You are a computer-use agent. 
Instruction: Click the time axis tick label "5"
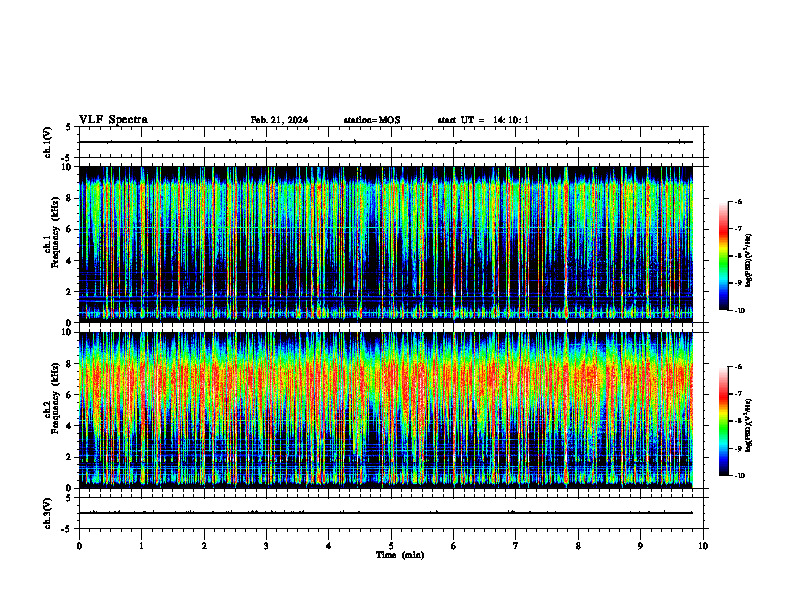(391, 546)
